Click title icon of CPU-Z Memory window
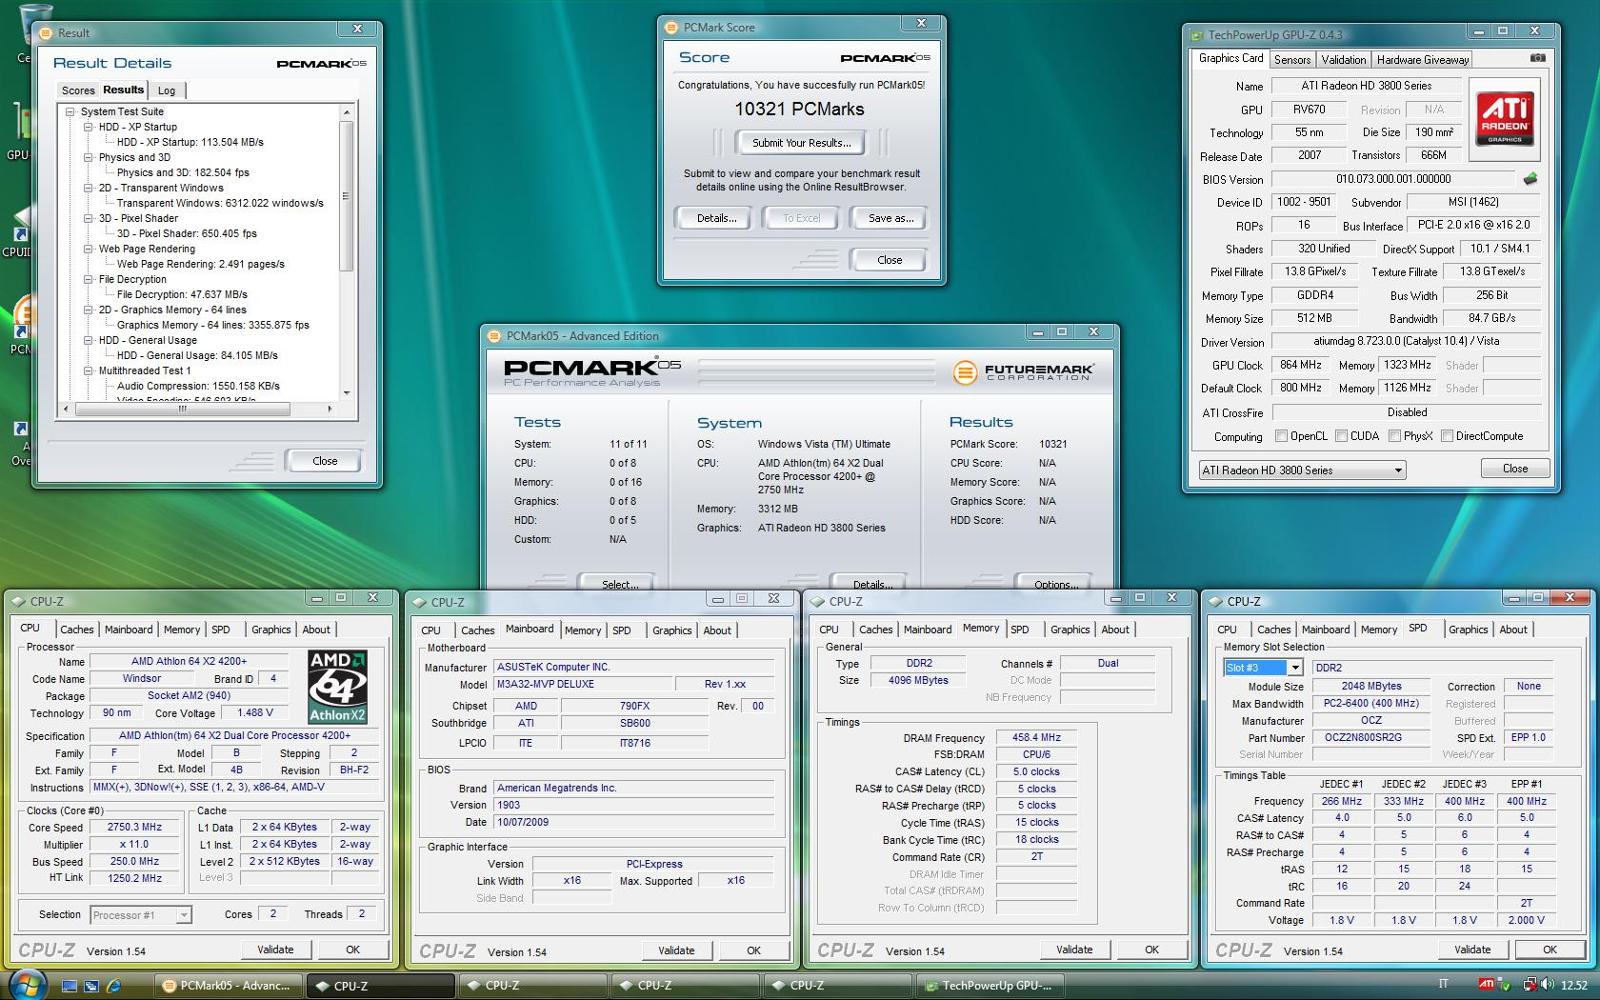This screenshot has width=1600, height=1000. (818, 601)
